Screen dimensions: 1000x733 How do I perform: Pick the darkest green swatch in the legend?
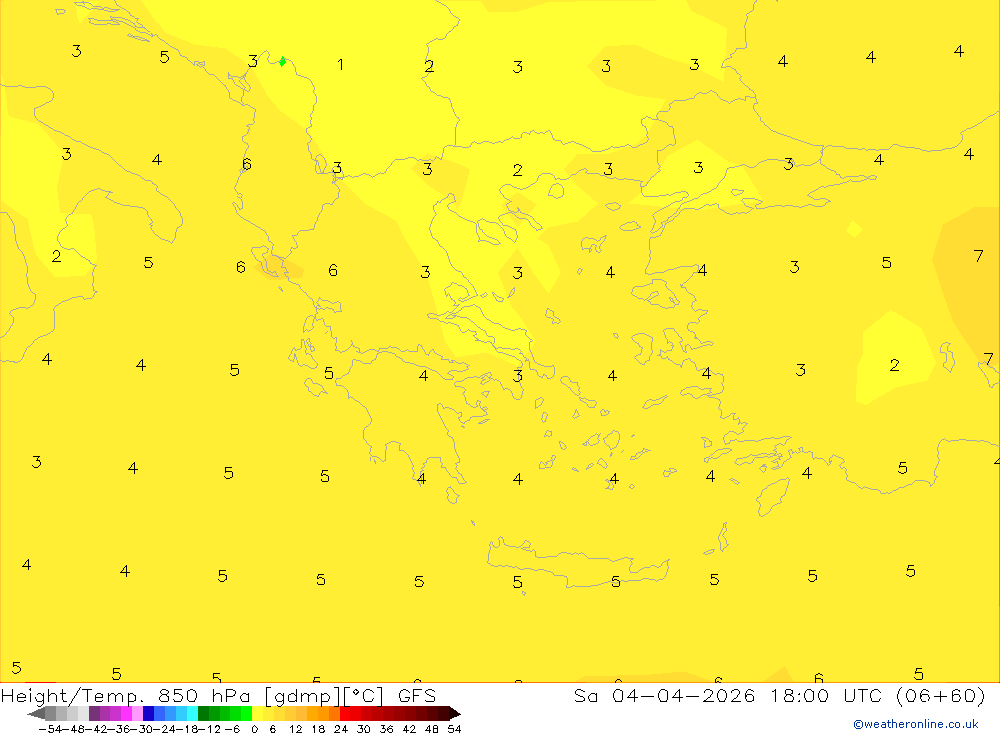(203, 713)
